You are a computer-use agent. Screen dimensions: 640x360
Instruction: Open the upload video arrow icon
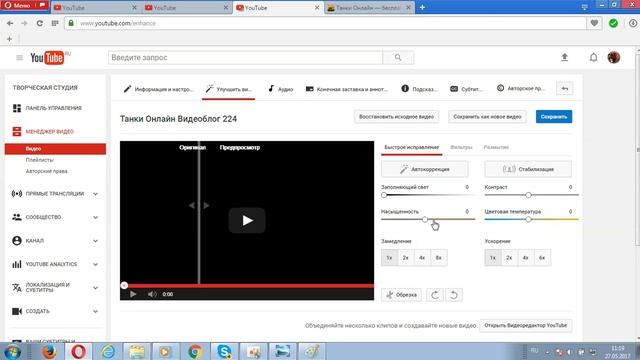[564, 58]
